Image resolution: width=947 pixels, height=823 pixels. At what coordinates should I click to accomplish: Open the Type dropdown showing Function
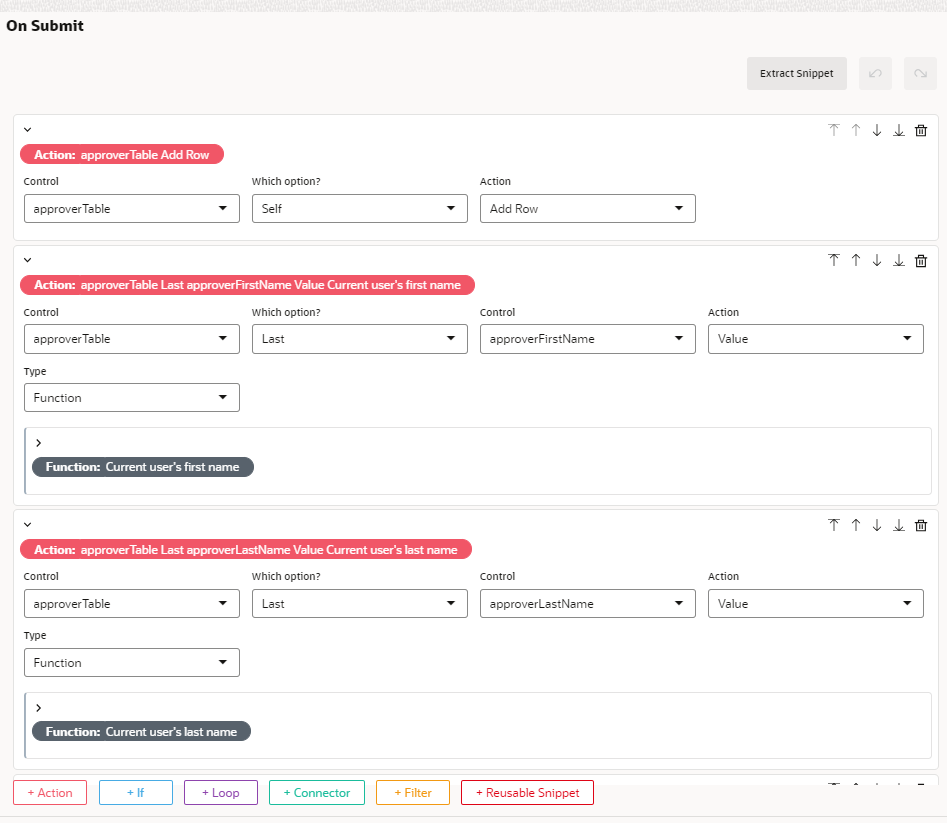131,397
